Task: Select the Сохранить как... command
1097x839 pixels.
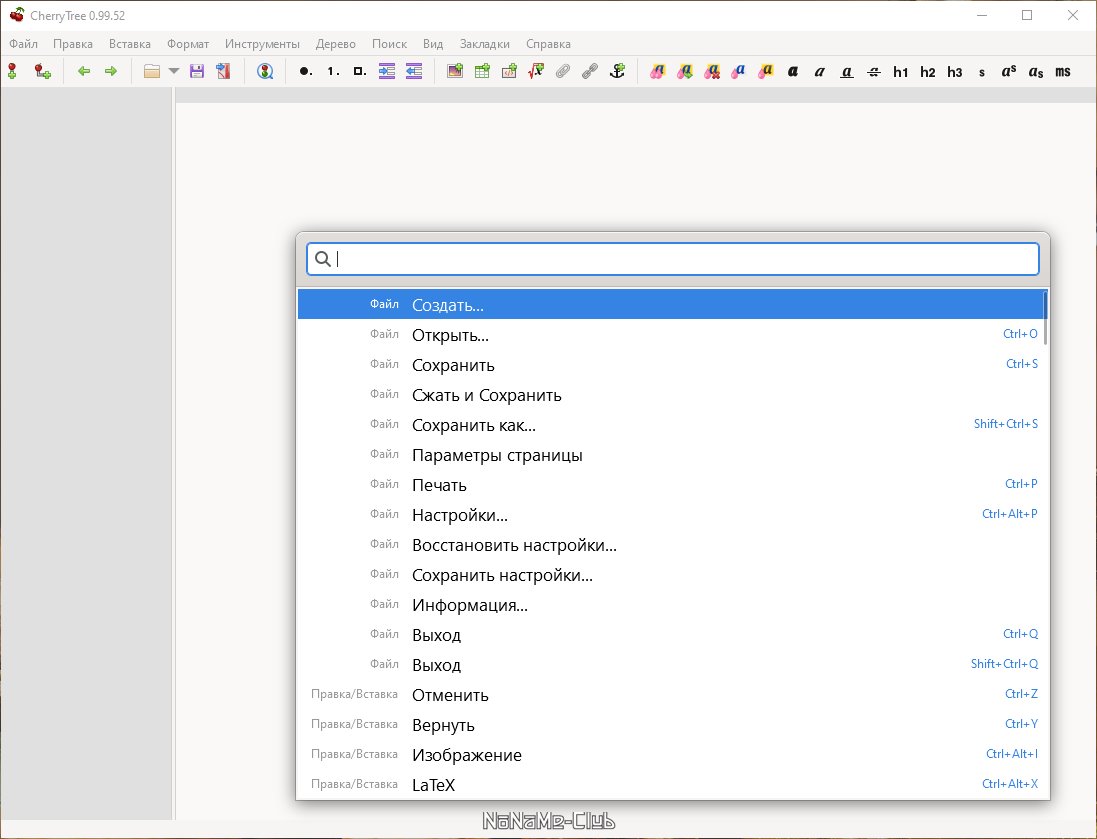Action: click(x=474, y=425)
